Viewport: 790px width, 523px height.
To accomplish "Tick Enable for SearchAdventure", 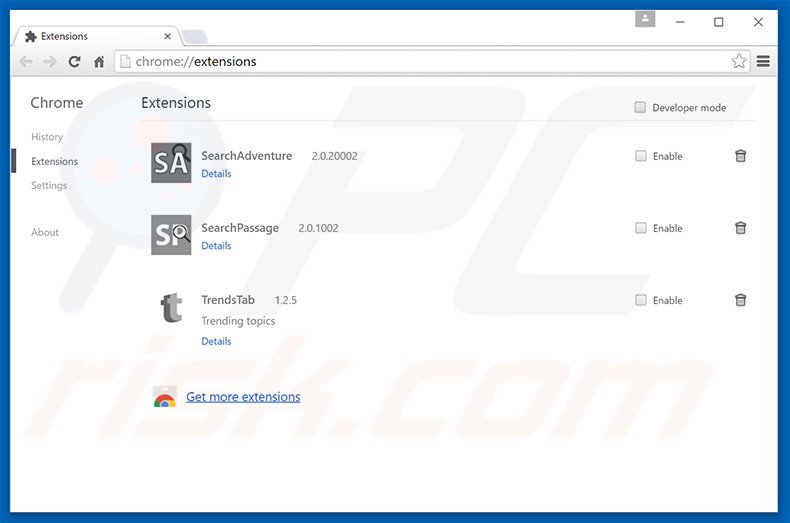I will pos(640,156).
